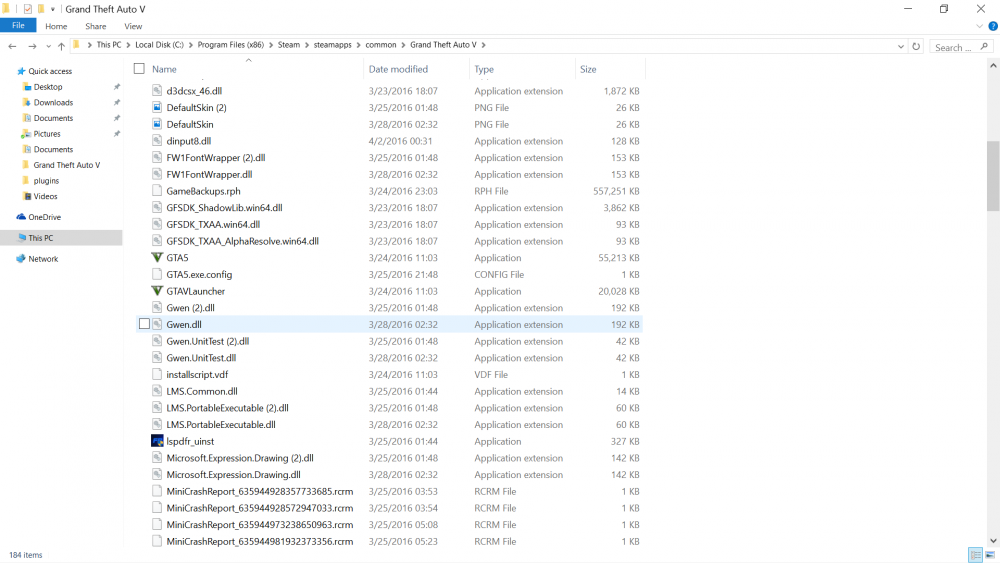Image resolution: width=1000 pixels, height=563 pixels.
Task: Select 'MiniCrashReport_635944981932373356.rcrm' file name
Action: click(260, 541)
